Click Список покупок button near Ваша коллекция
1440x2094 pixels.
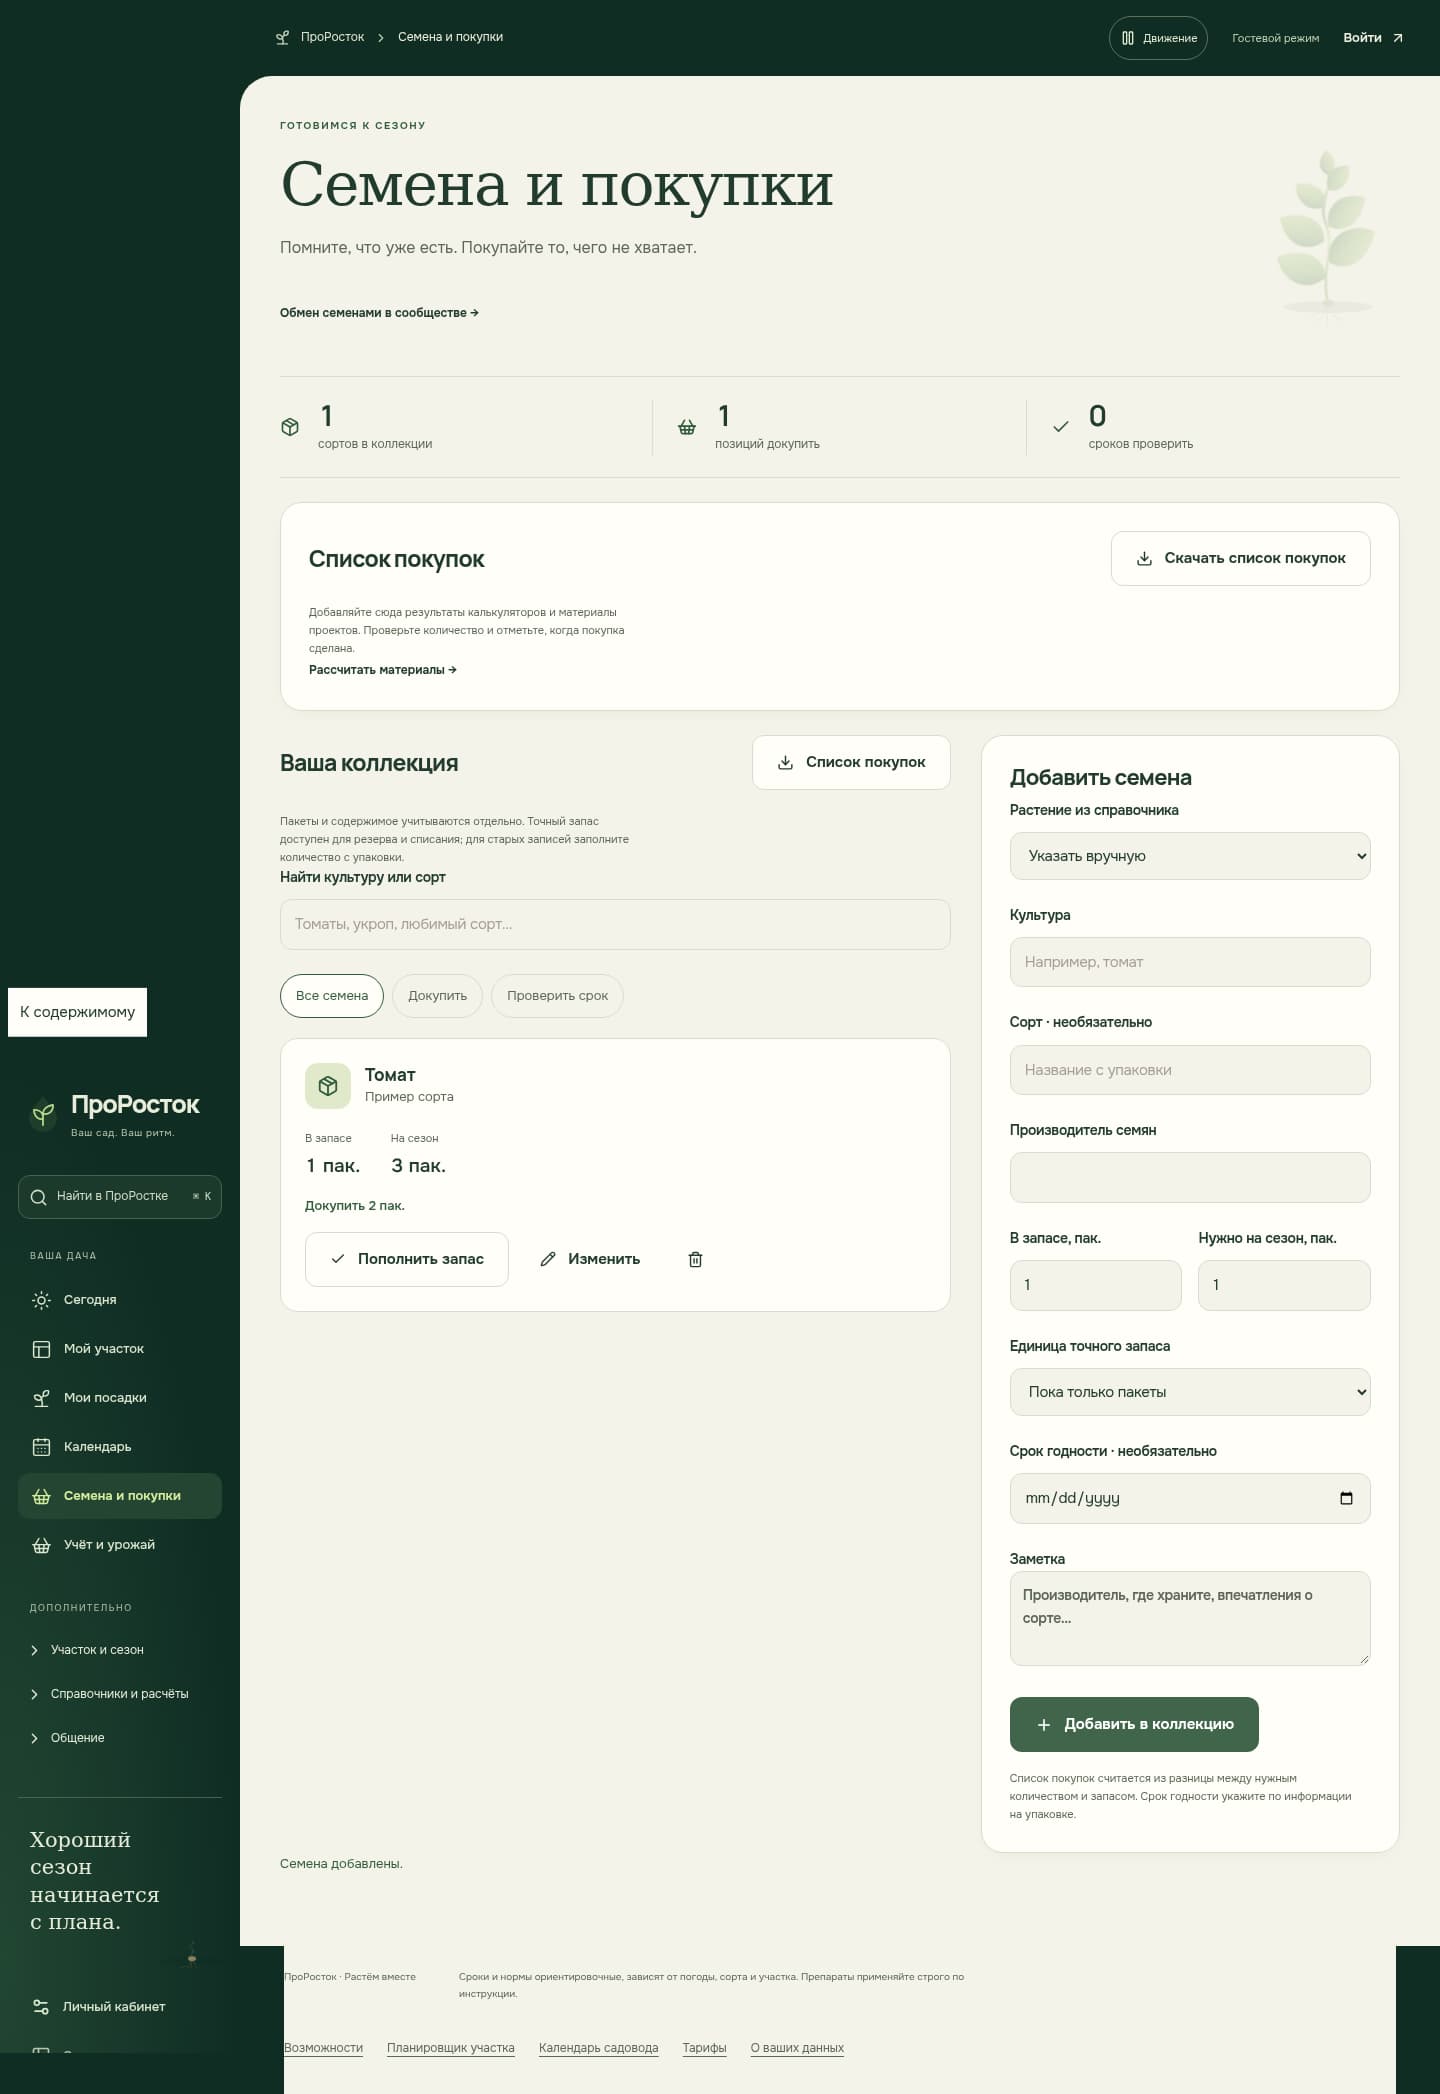point(851,762)
